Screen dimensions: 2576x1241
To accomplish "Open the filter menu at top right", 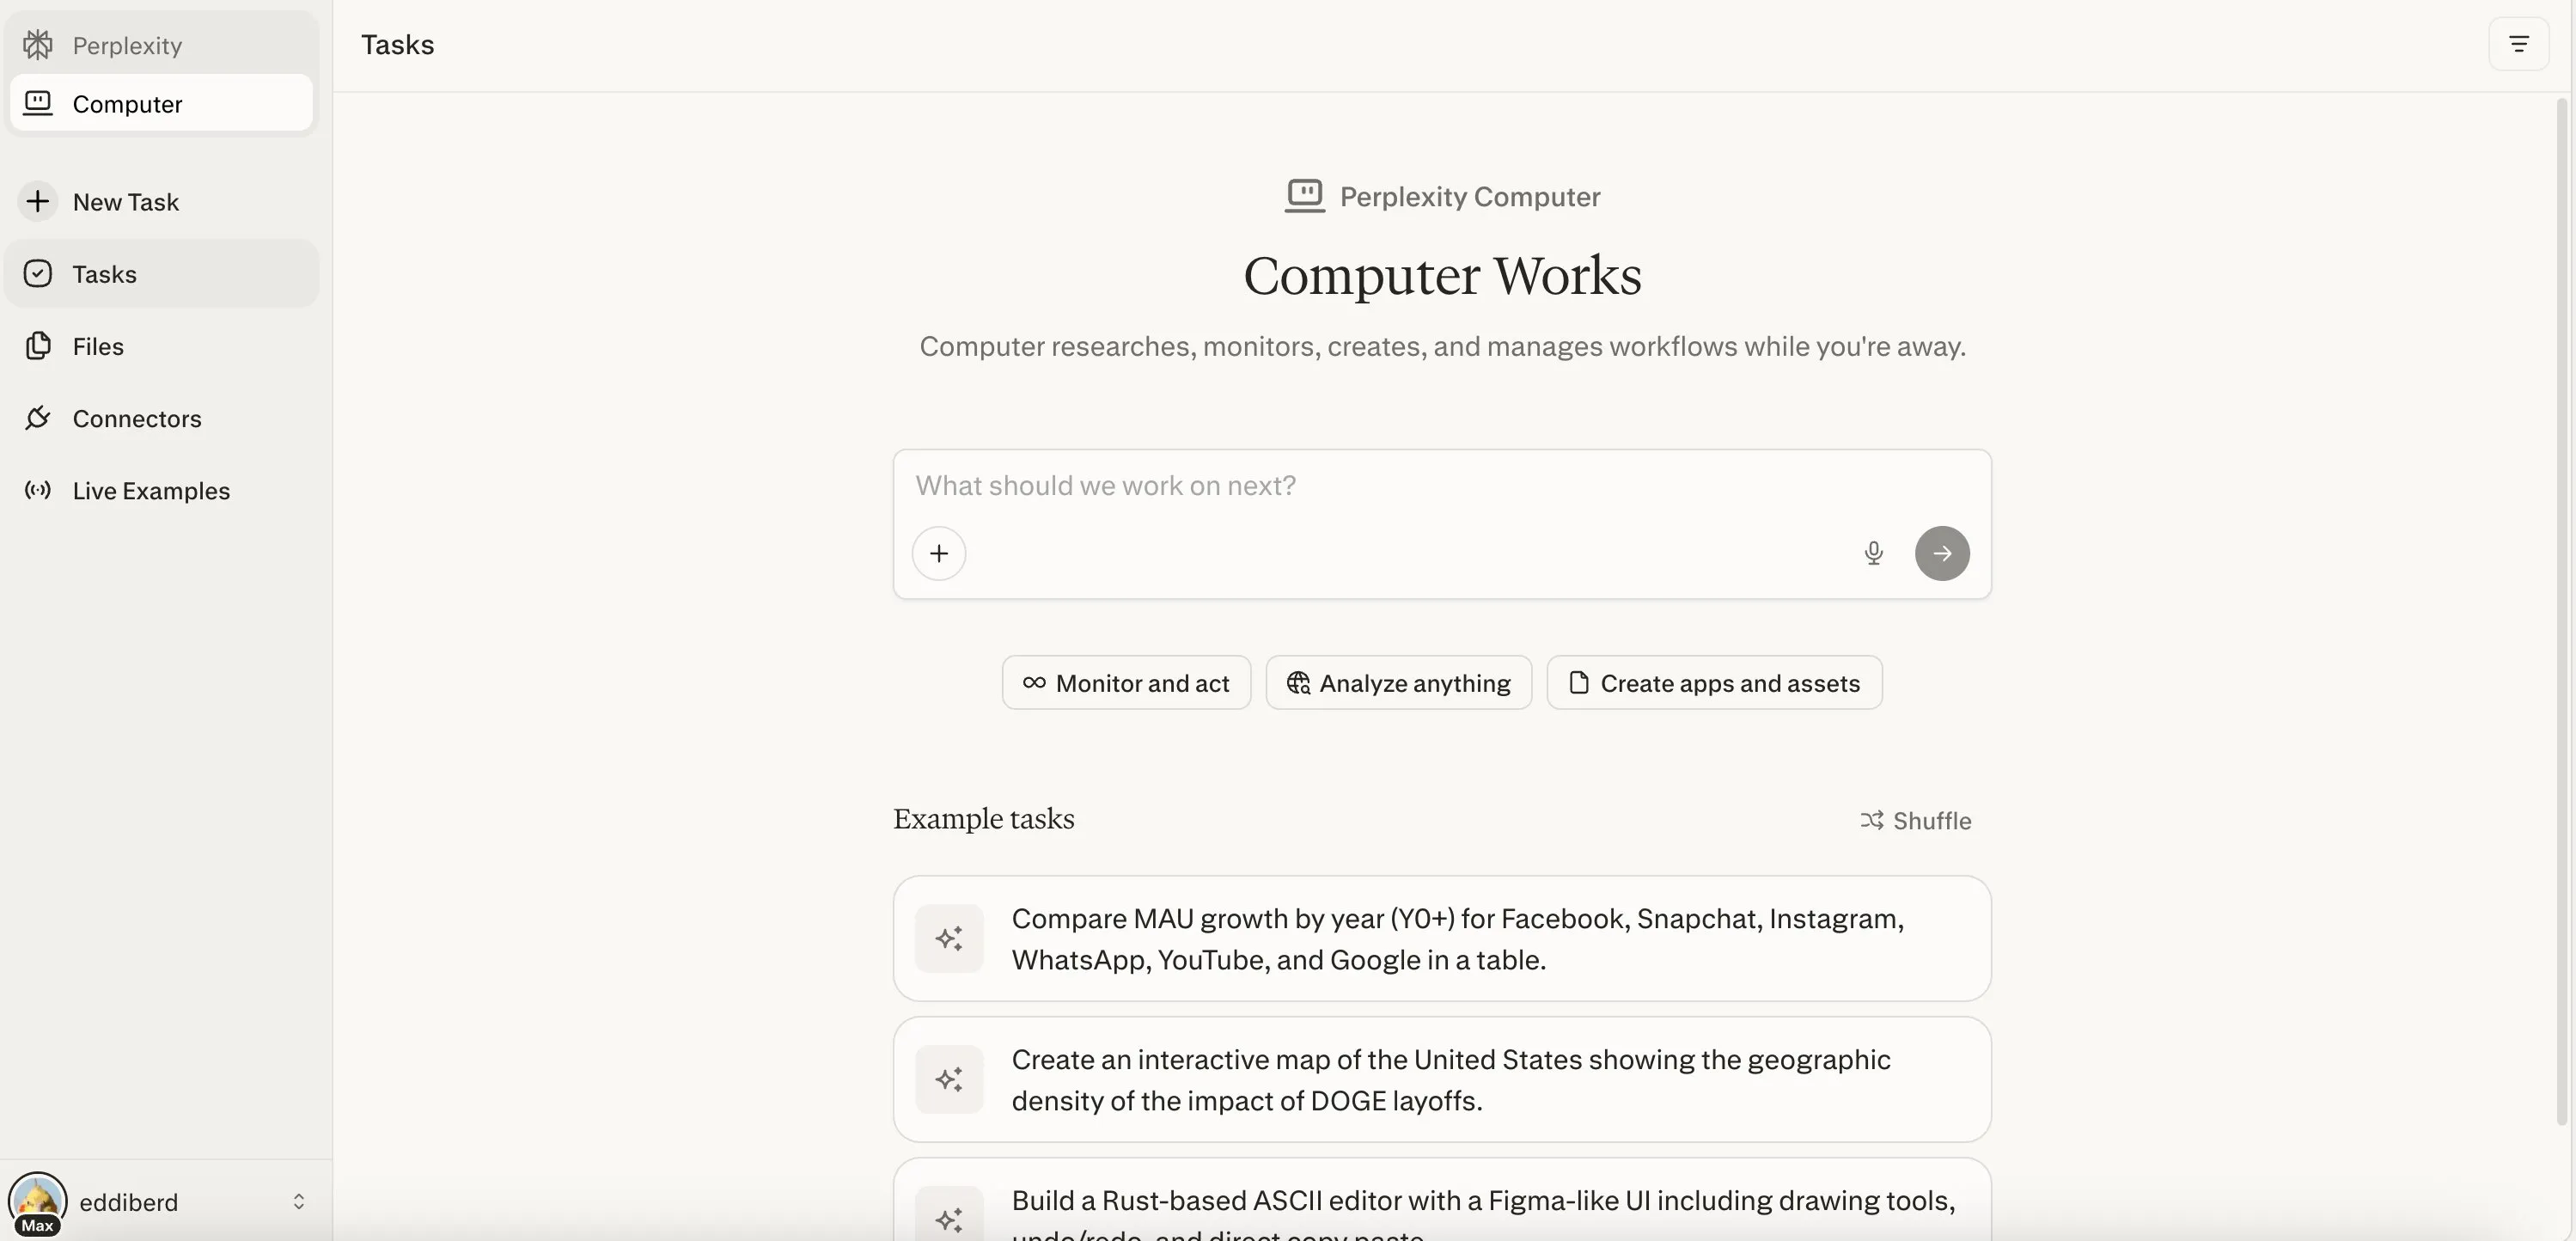I will pos(2519,43).
